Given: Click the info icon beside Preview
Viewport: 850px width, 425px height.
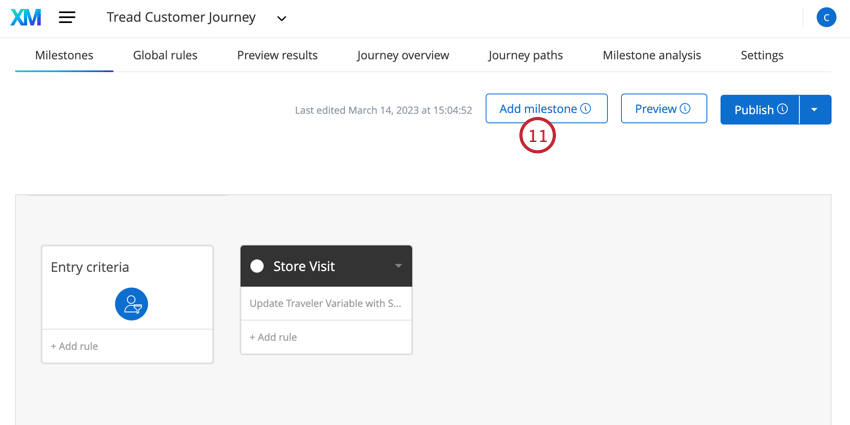Looking at the screenshot, I should coord(685,108).
